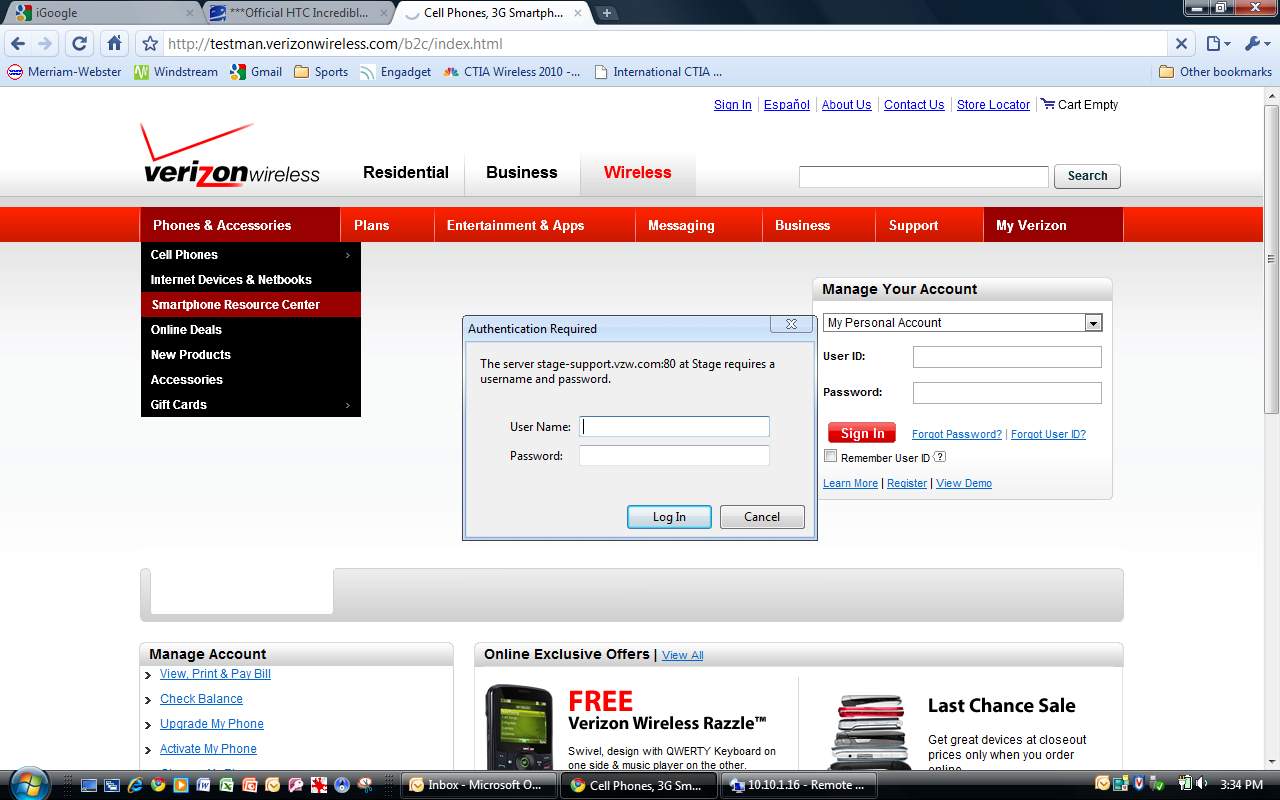Close the iGoogle tab

(x=190, y=13)
